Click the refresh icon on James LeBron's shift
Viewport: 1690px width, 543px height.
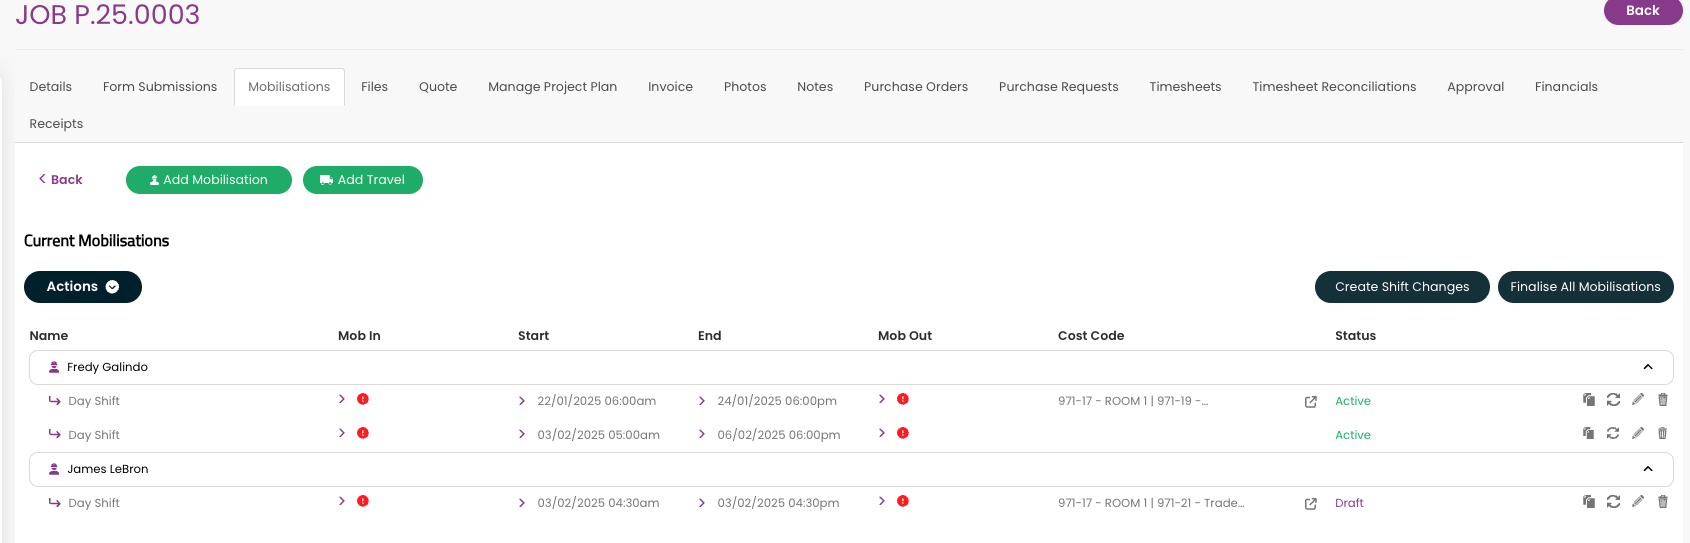pyautogui.click(x=1613, y=502)
